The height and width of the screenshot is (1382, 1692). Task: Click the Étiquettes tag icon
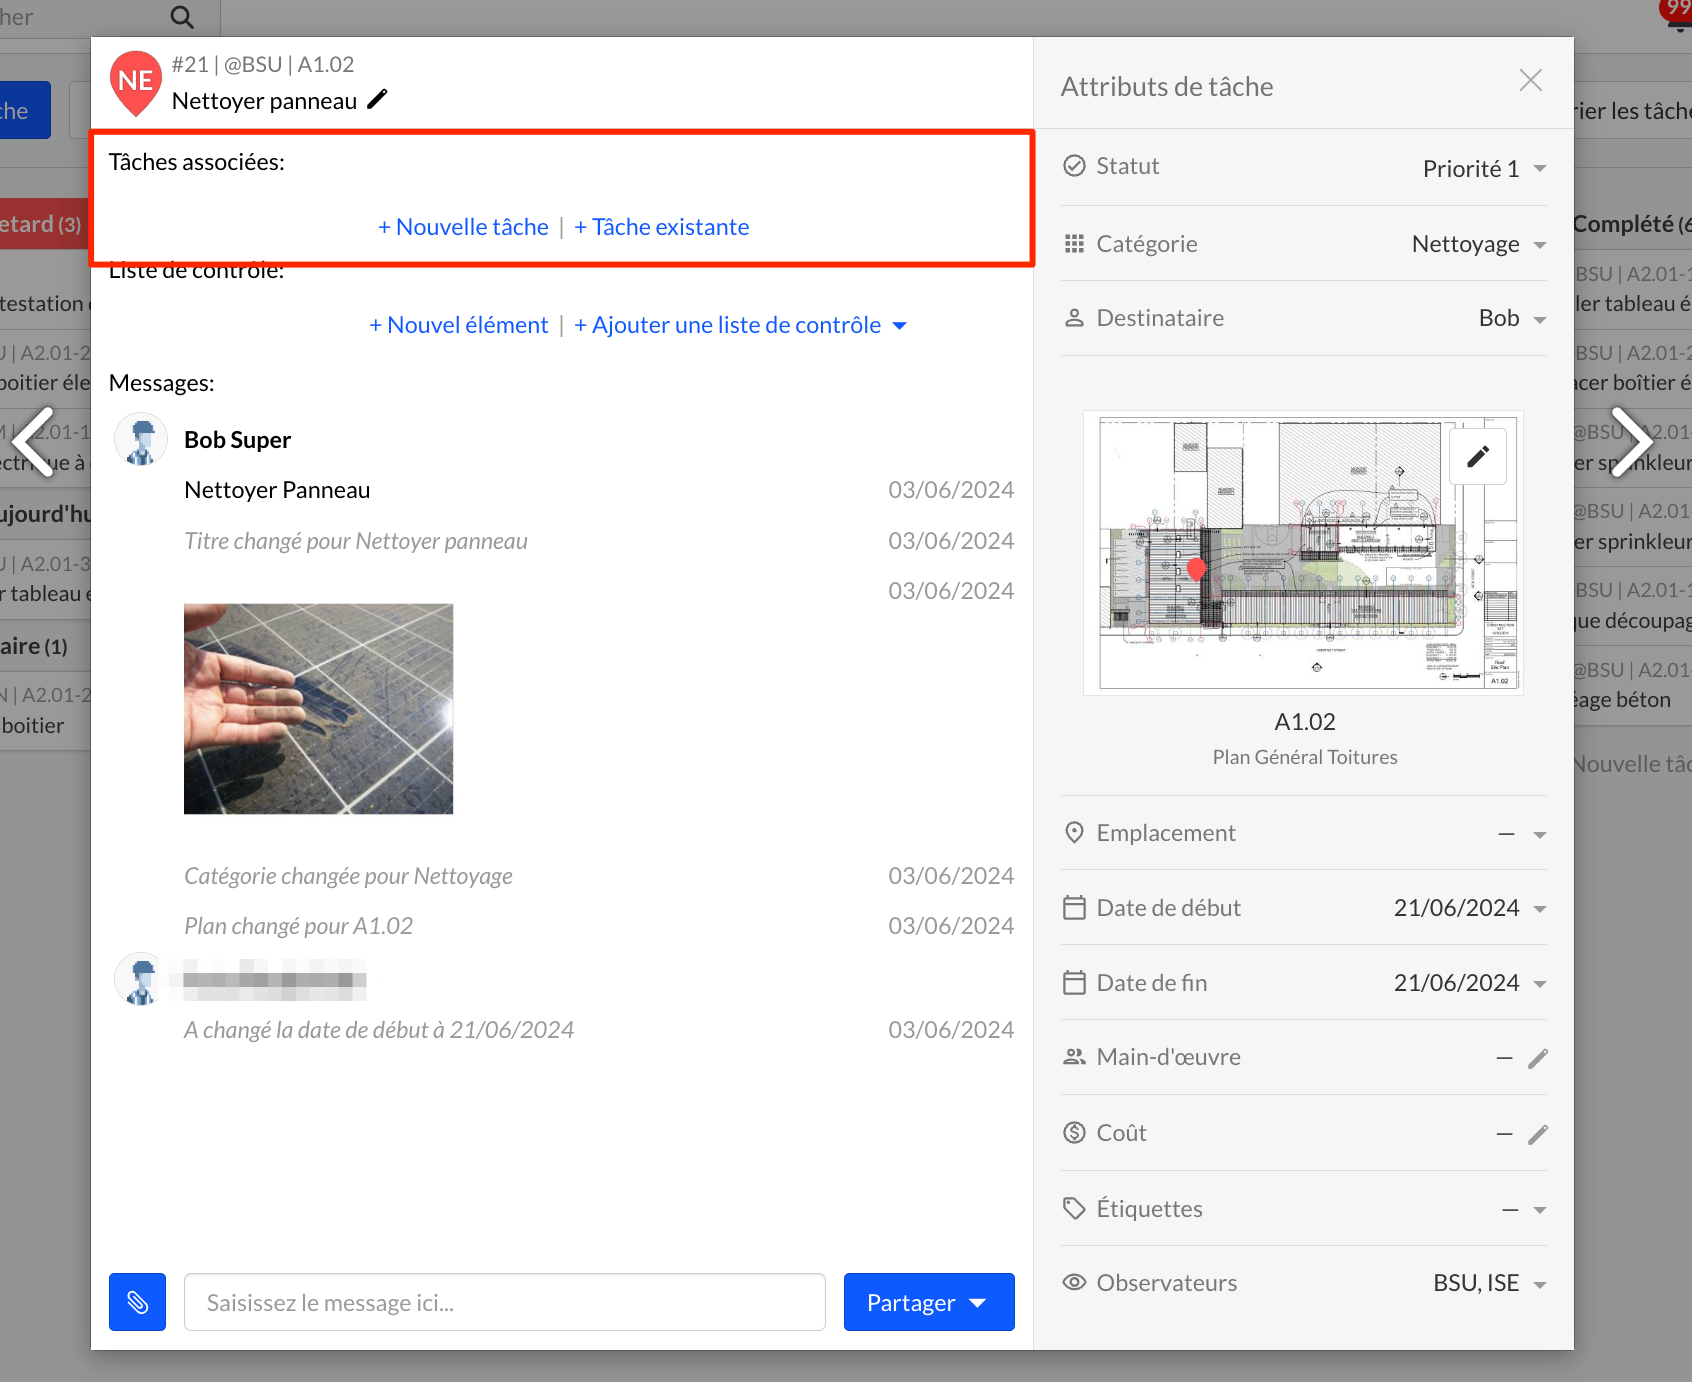1074,1208
